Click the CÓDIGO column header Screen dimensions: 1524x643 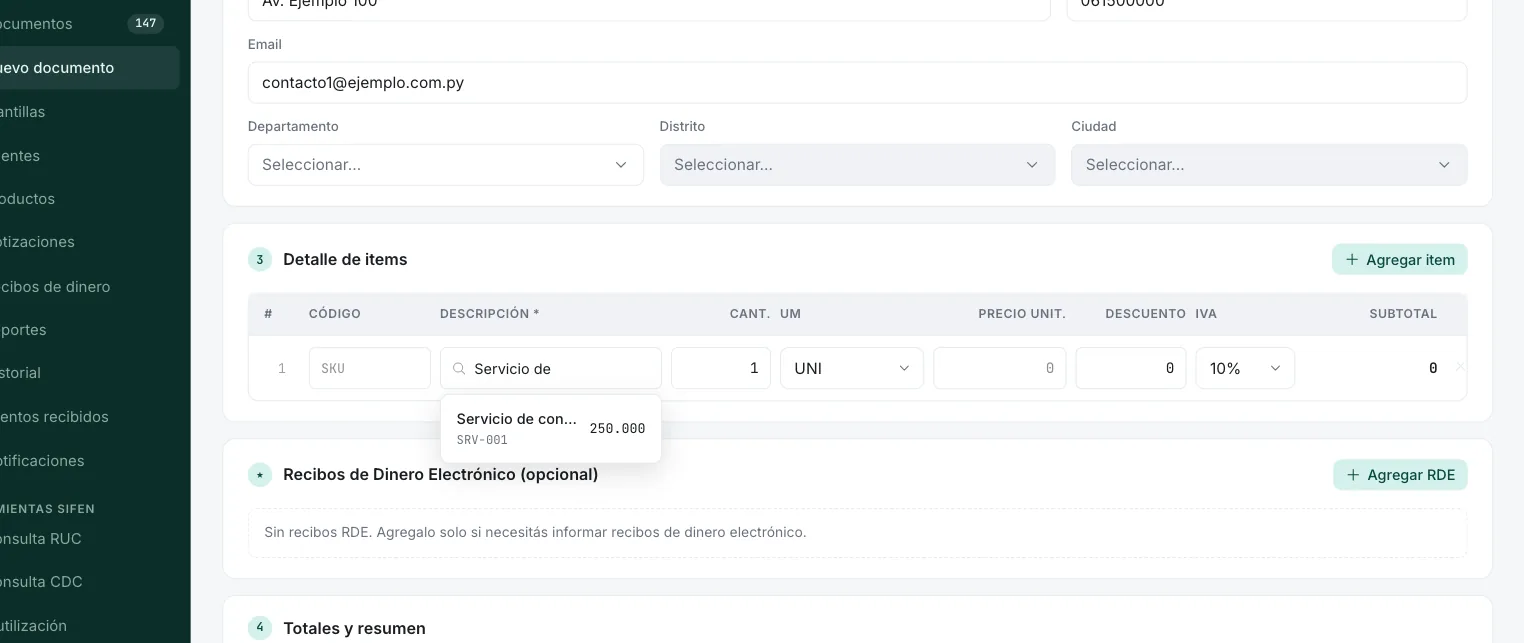[x=335, y=314]
